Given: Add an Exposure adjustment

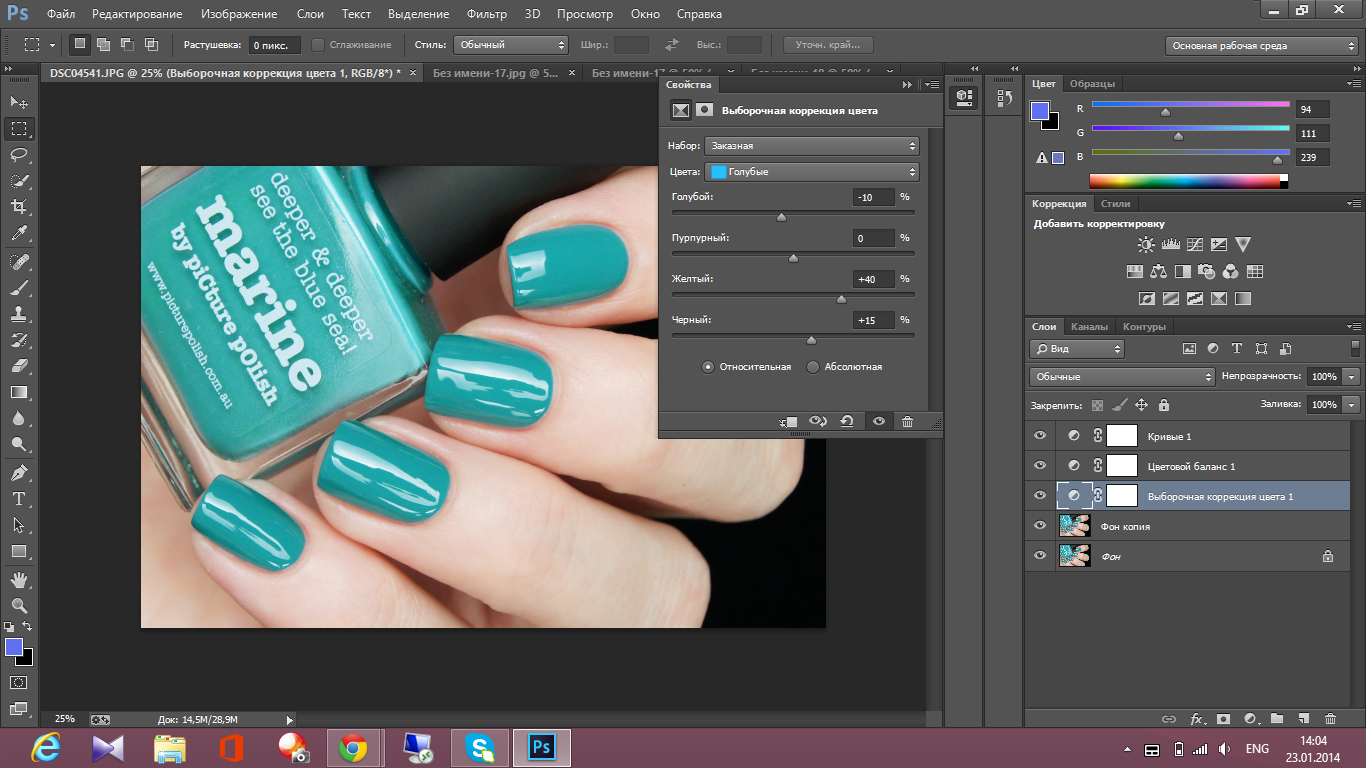Looking at the screenshot, I should [1218, 244].
